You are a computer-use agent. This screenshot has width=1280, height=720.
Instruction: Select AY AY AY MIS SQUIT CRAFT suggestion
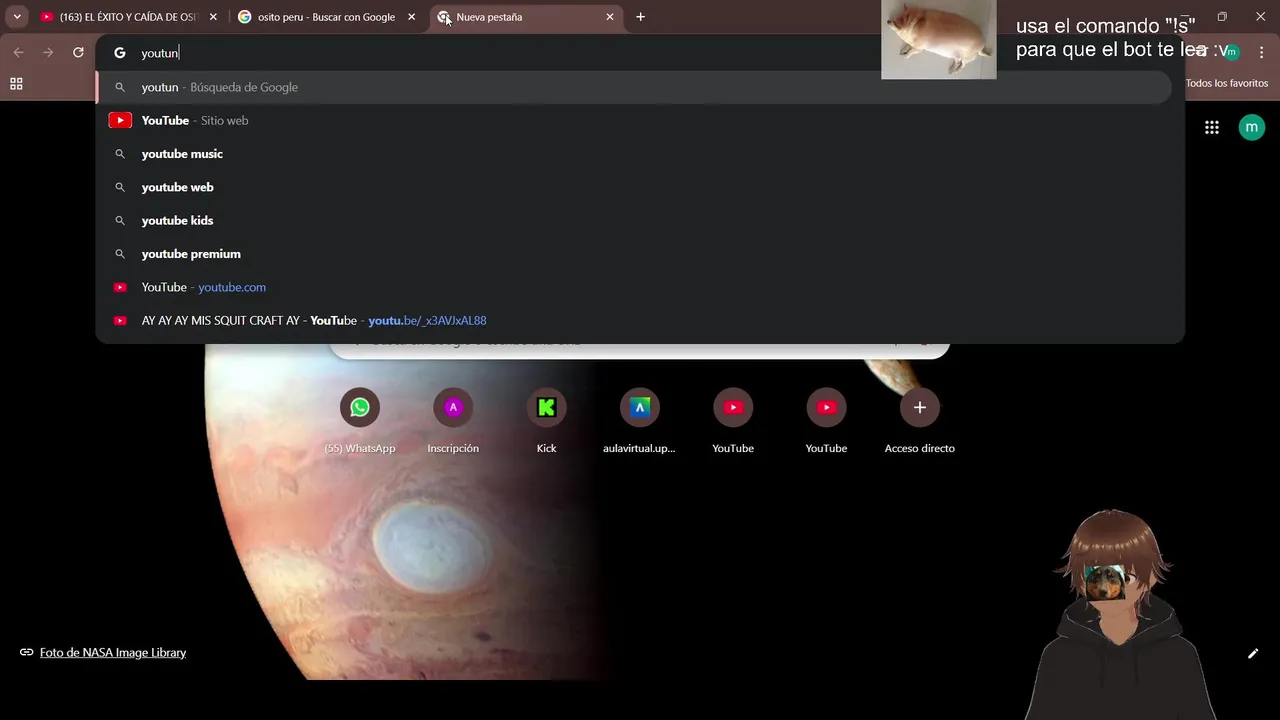pos(634,320)
